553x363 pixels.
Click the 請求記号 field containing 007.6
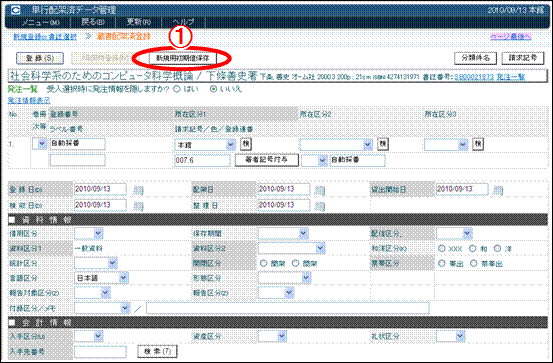tap(202, 161)
